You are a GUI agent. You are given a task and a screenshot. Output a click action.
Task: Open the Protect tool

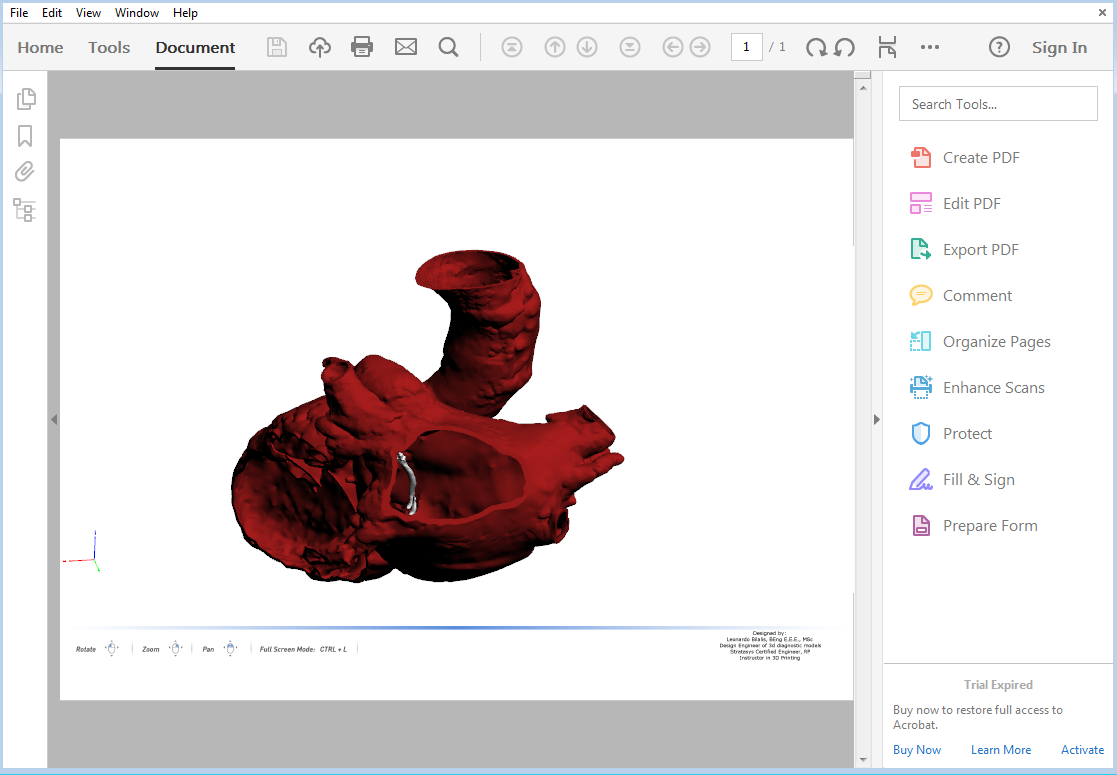pyautogui.click(x=951, y=434)
